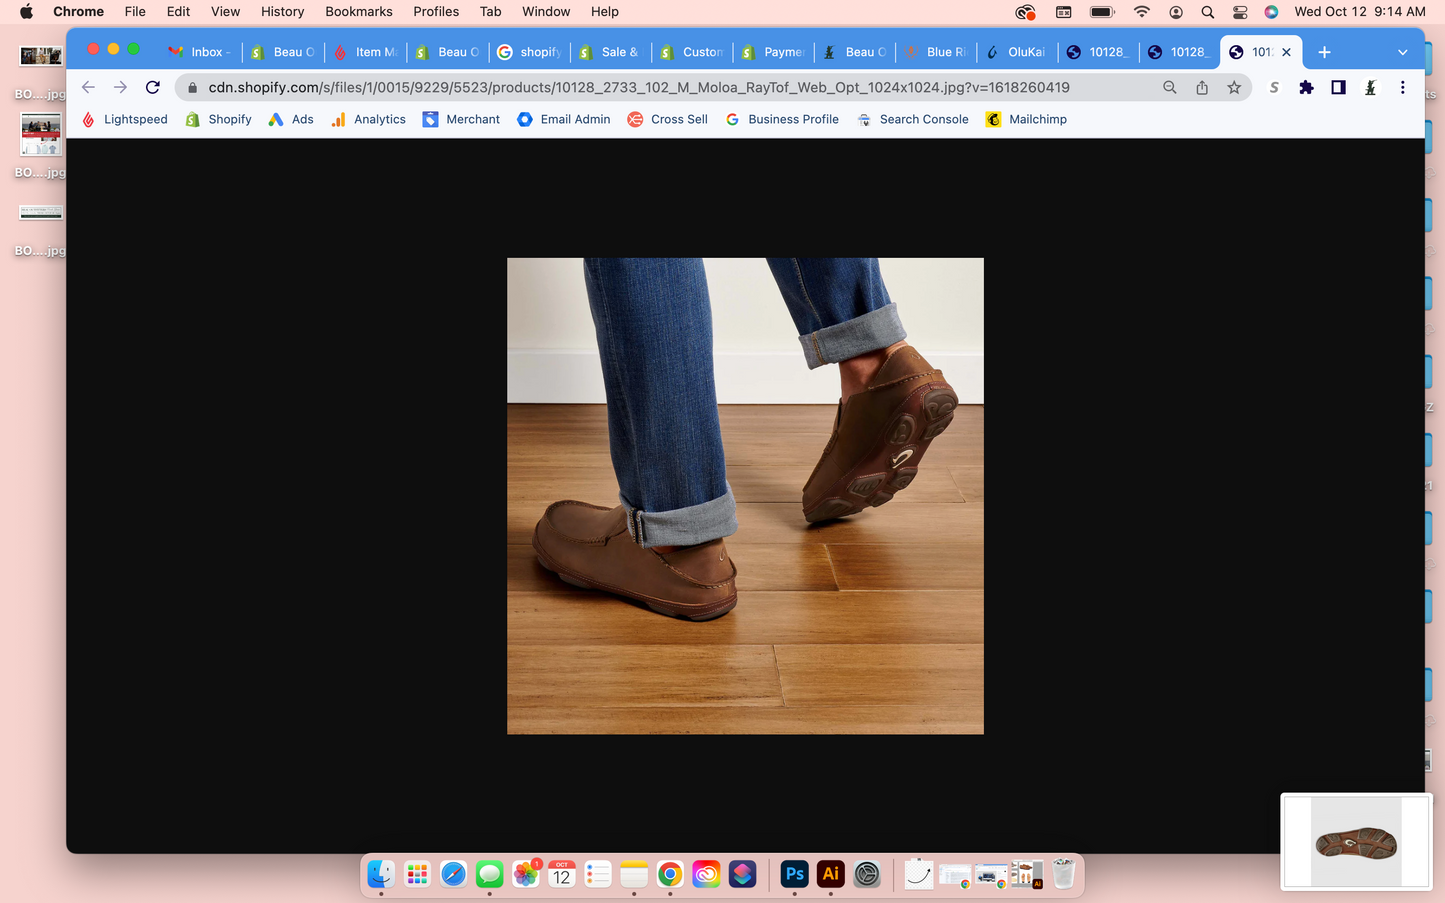Expand the tab search dropdown chevron
Screen dimensions: 1445x903
(x=1402, y=52)
